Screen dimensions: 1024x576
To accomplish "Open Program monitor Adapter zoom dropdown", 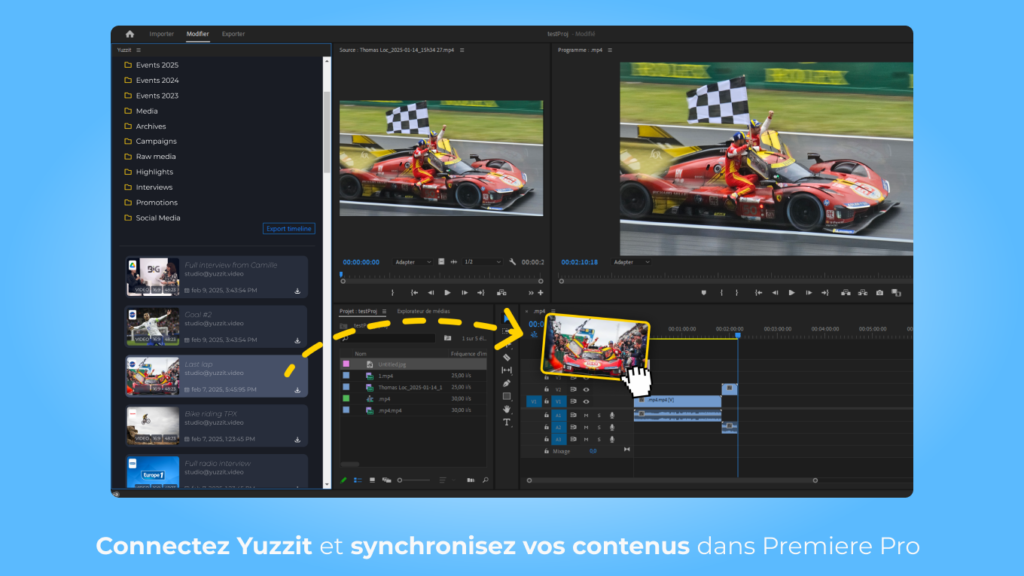I will (631, 262).
